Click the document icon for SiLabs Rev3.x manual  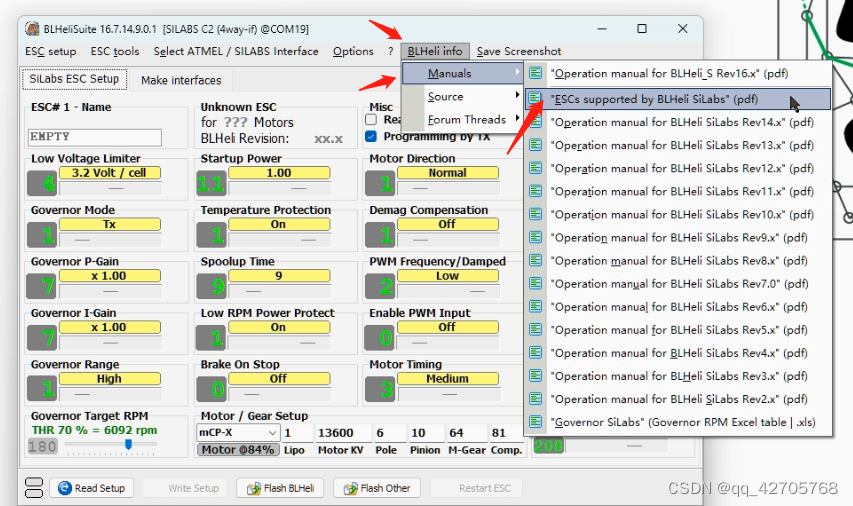[536, 376]
